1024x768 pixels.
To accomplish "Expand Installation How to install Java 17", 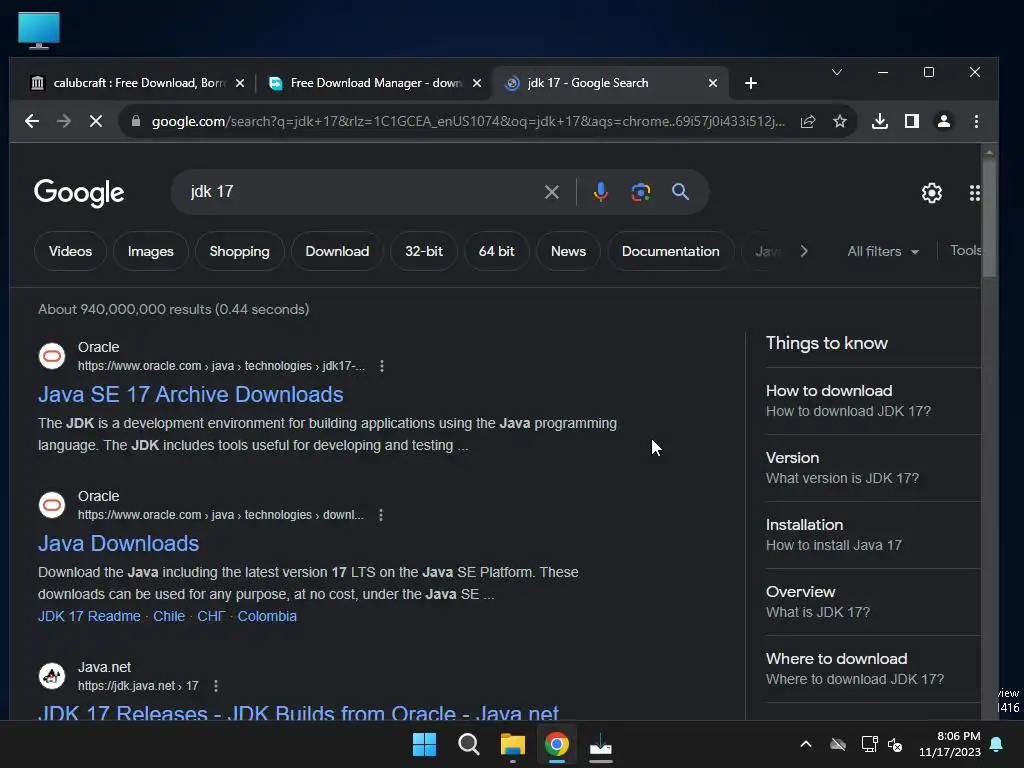I will 872,535.
